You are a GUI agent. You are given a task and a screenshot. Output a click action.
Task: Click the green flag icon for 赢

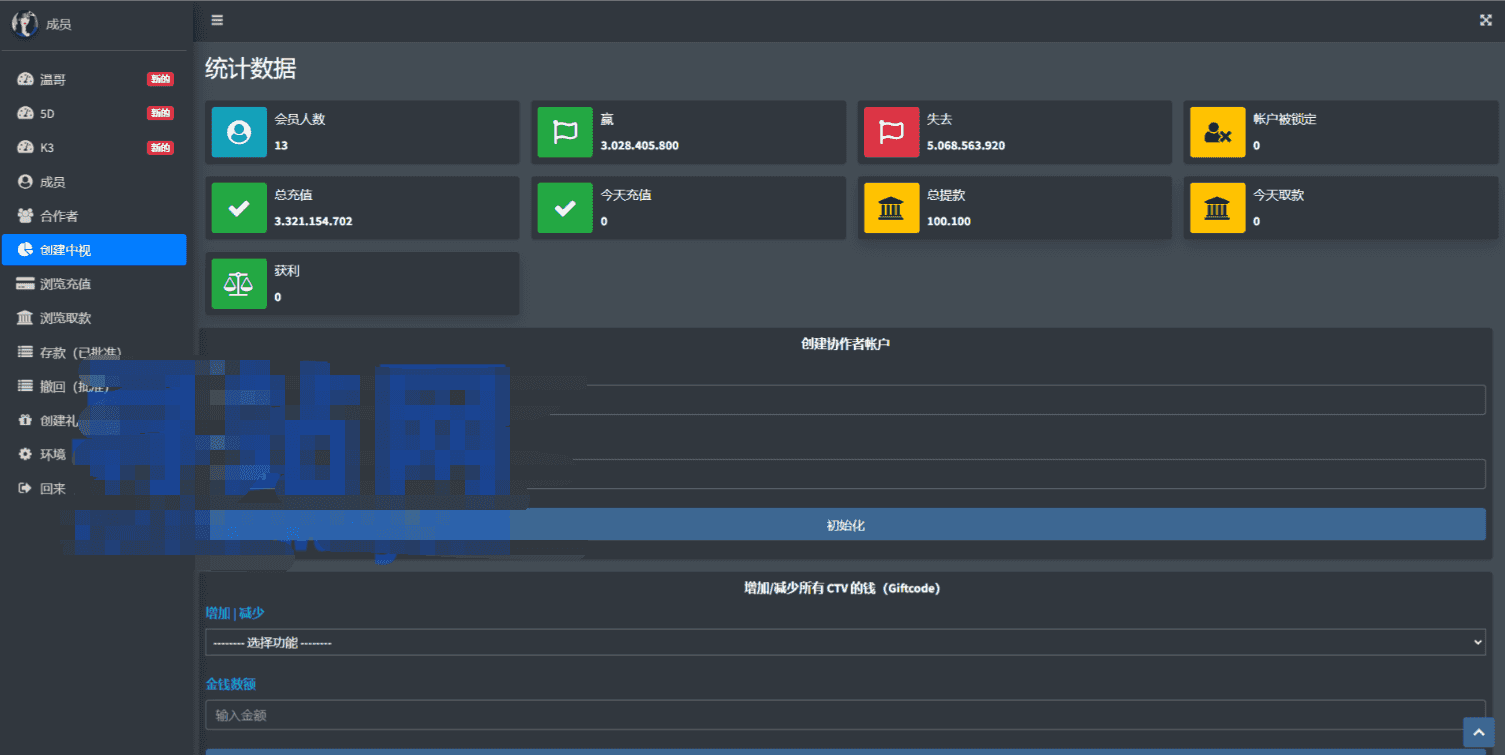[x=565, y=132]
